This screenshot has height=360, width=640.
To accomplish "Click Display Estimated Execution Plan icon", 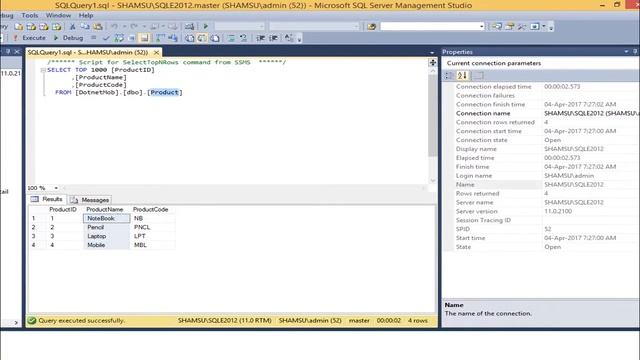I will point(119,38).
